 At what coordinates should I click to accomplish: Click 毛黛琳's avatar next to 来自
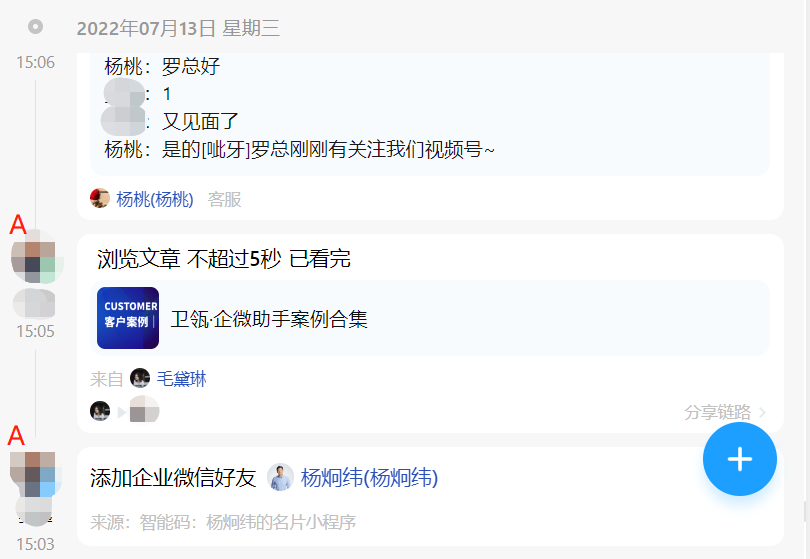139,378
